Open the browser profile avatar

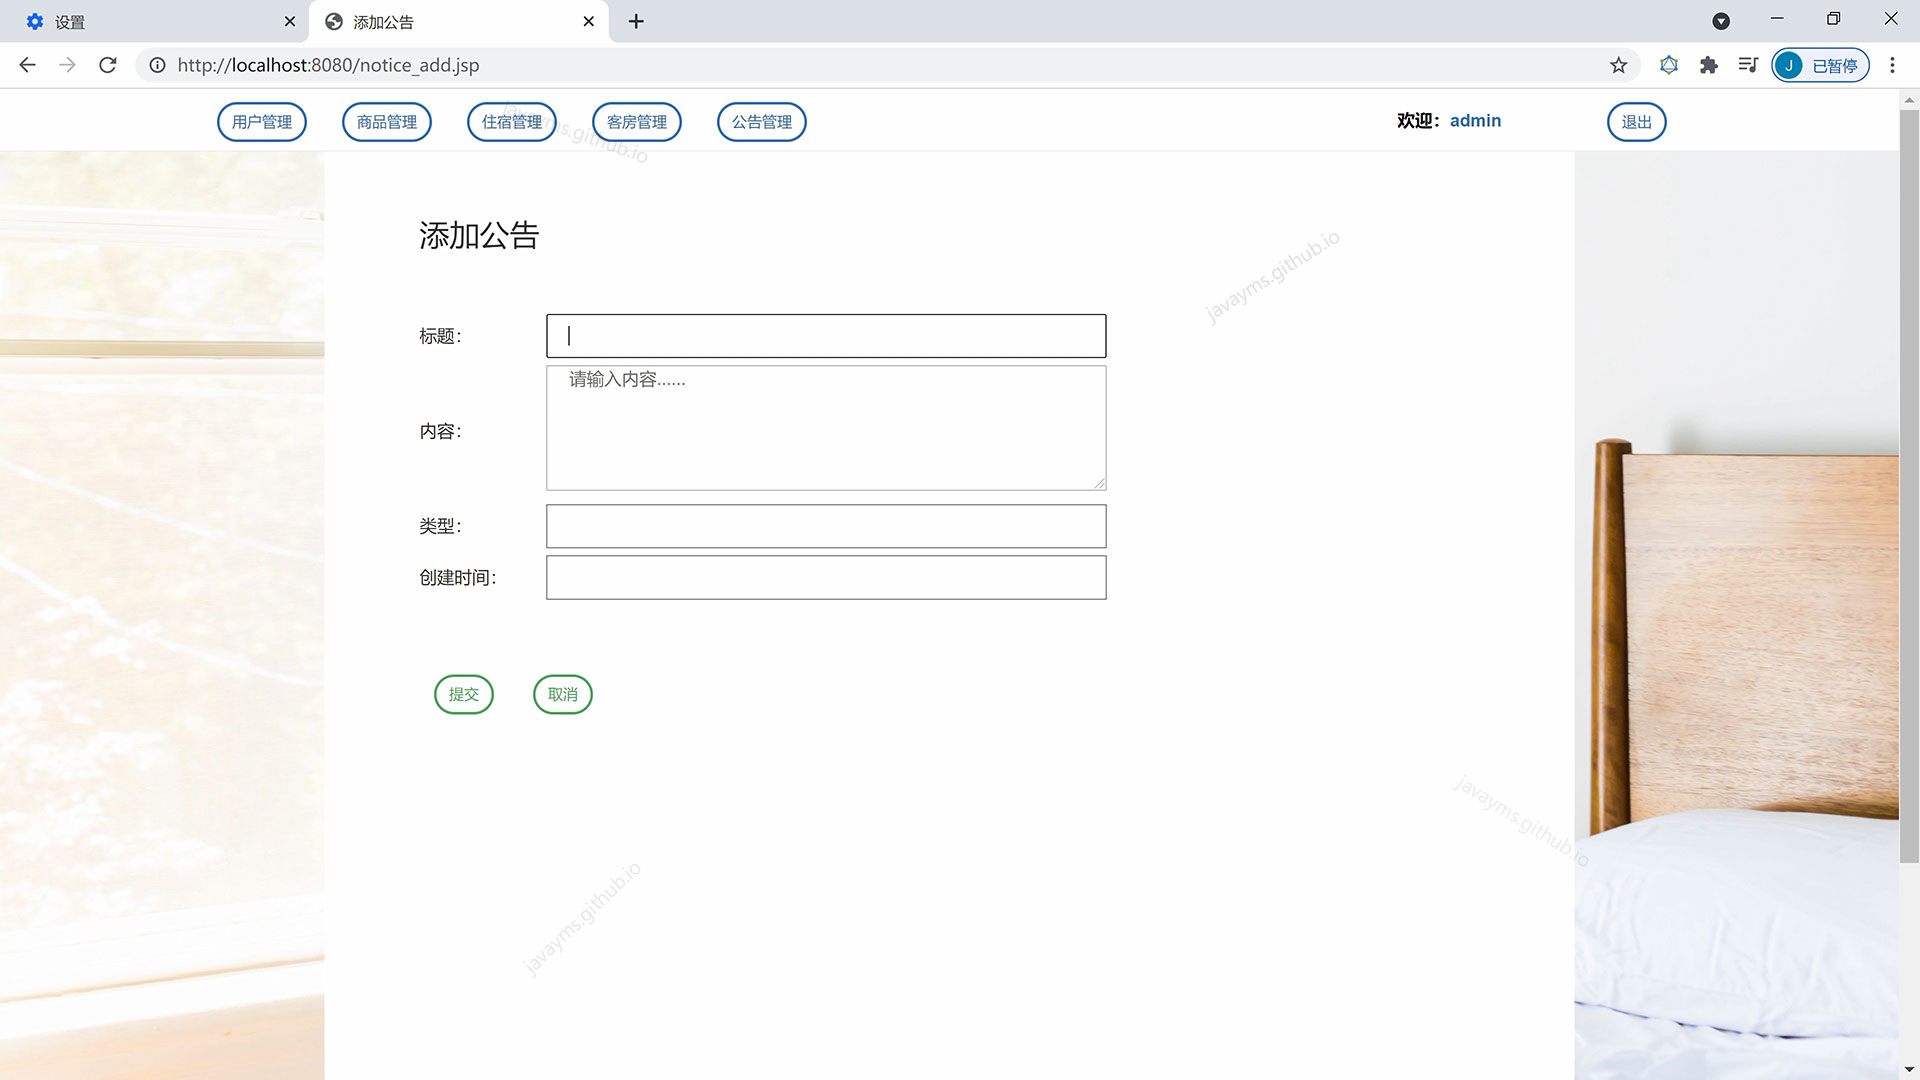(1790, 65)
